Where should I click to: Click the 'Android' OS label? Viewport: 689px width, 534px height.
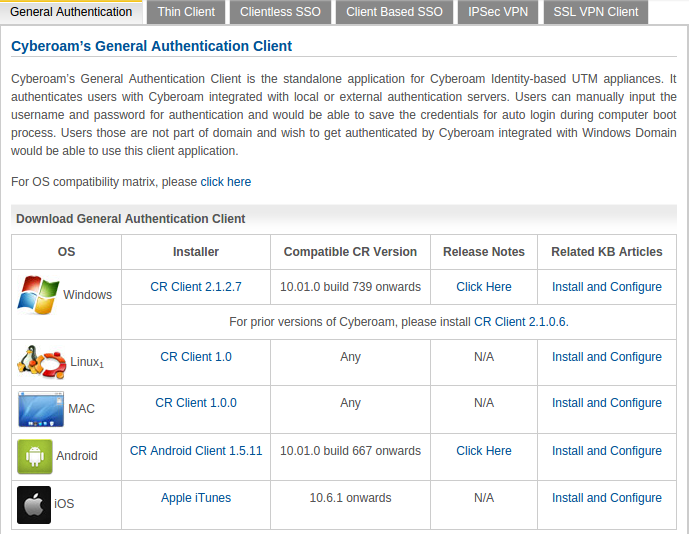click(77, 456)
